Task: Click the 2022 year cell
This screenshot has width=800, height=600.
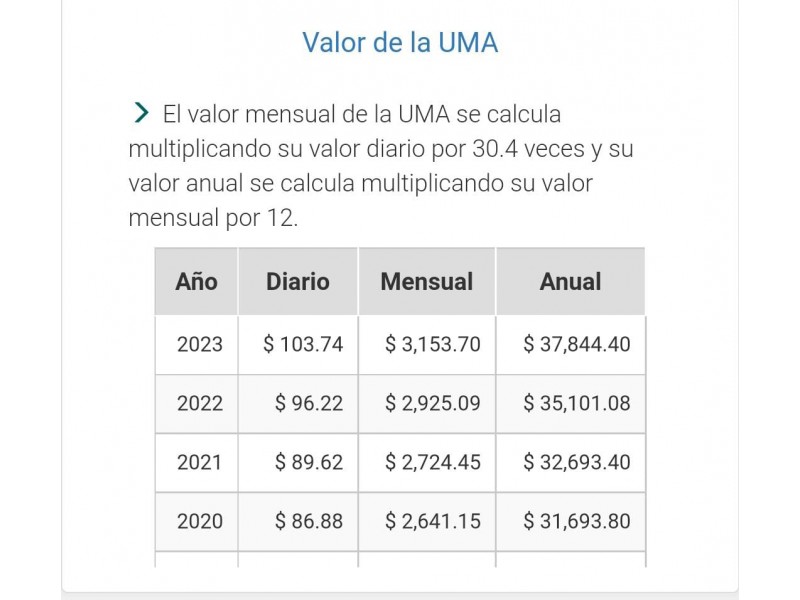Action: [199, 404]
